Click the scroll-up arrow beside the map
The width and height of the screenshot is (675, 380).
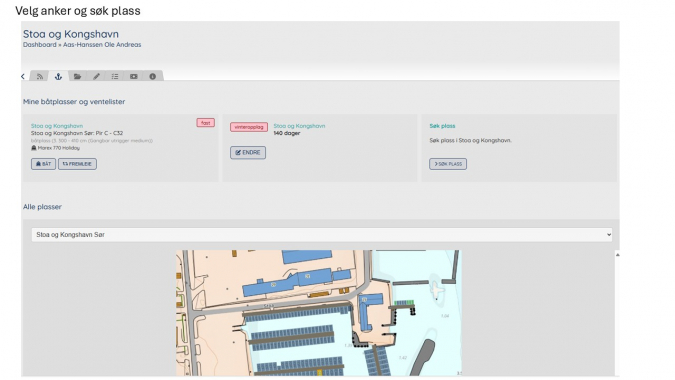click(x=617, y=255)
